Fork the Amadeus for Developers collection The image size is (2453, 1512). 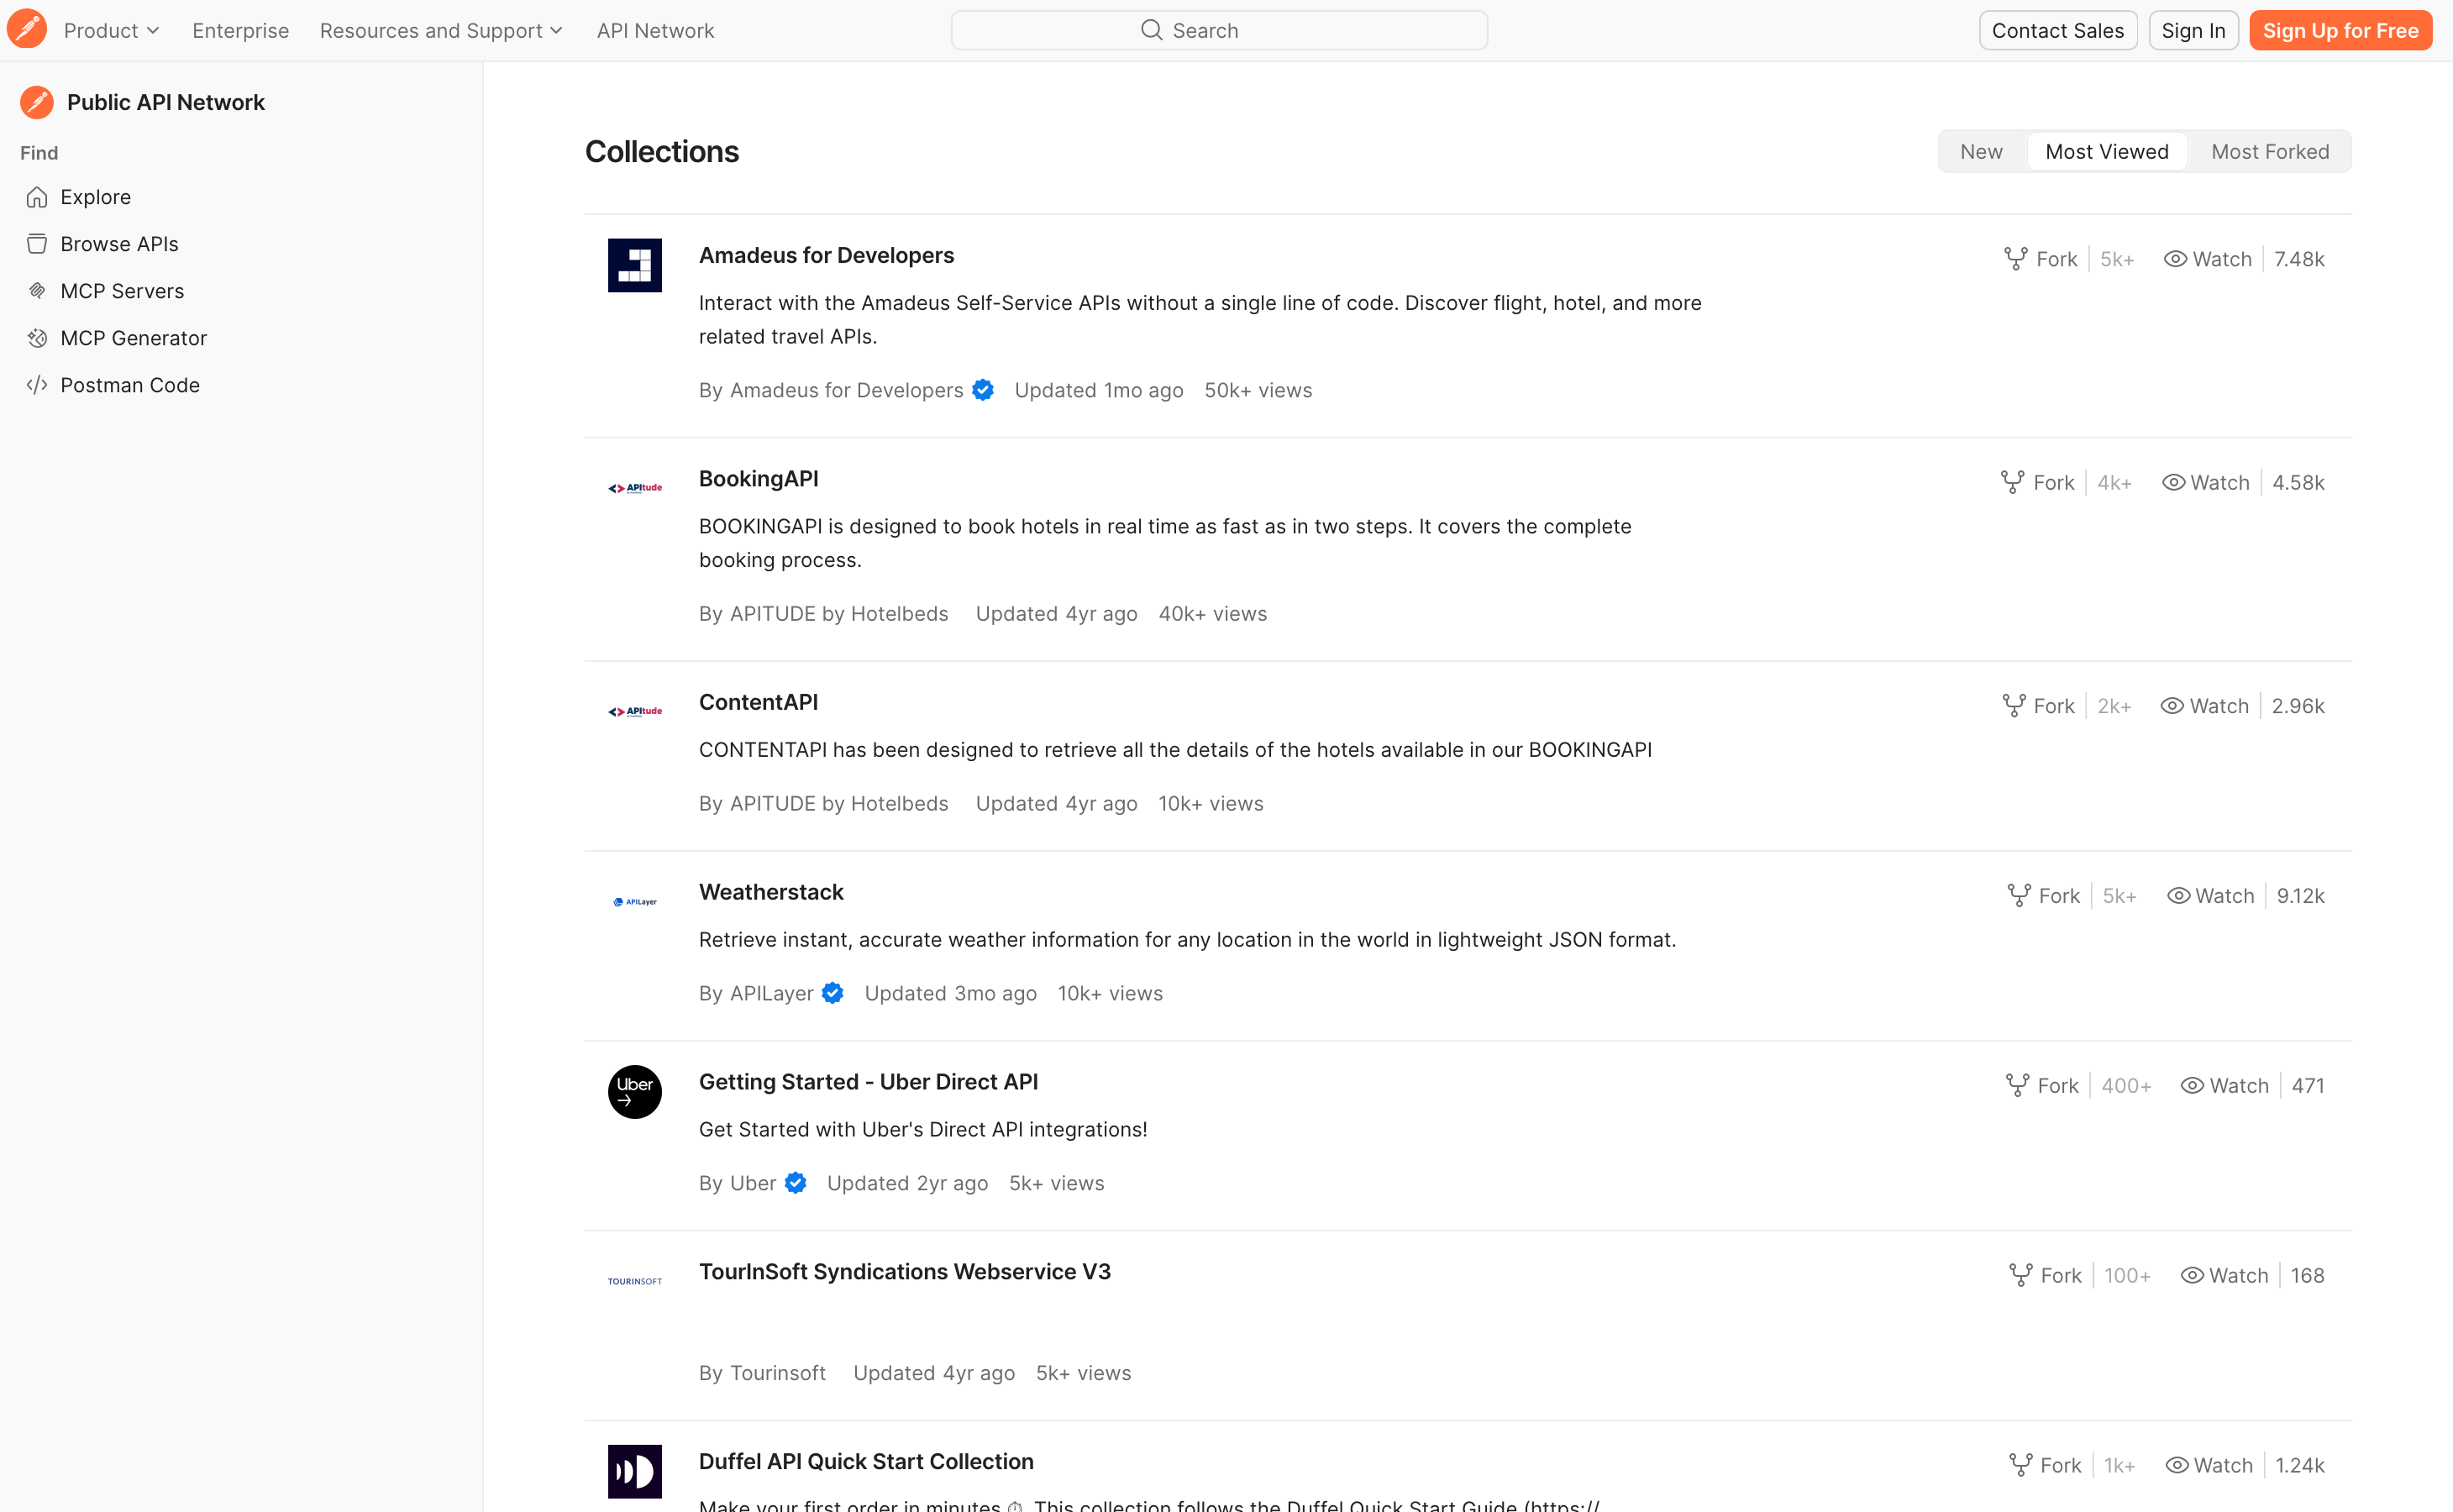[2040, 259]
